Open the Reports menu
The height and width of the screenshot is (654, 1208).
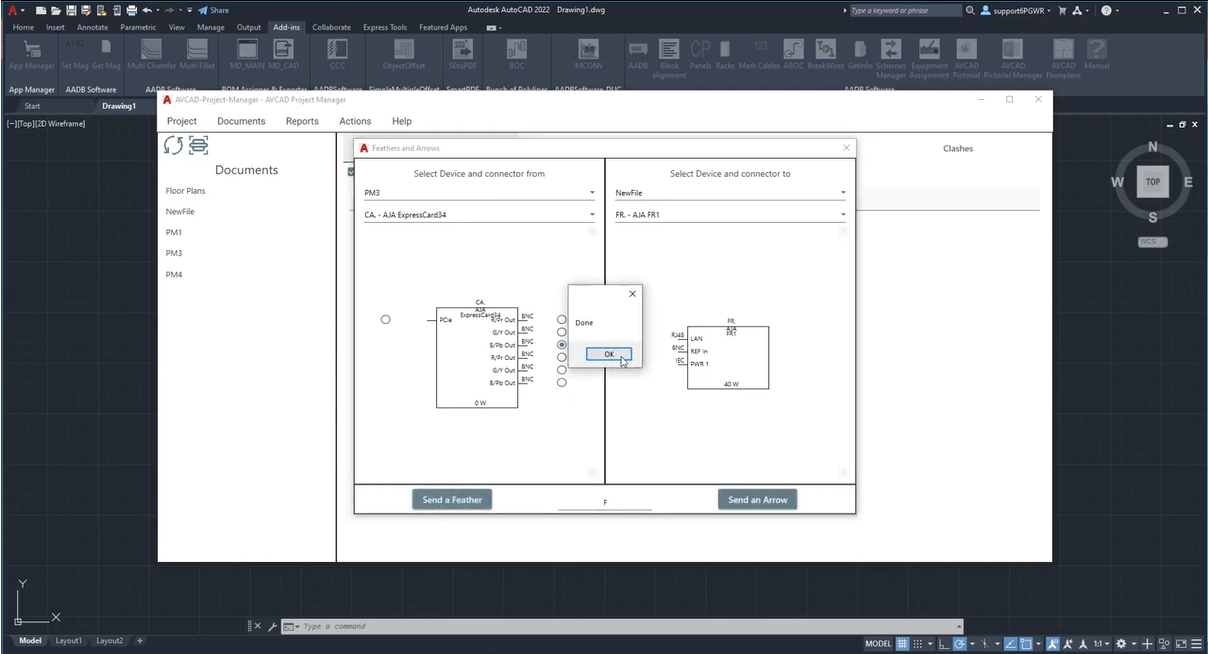302,121
